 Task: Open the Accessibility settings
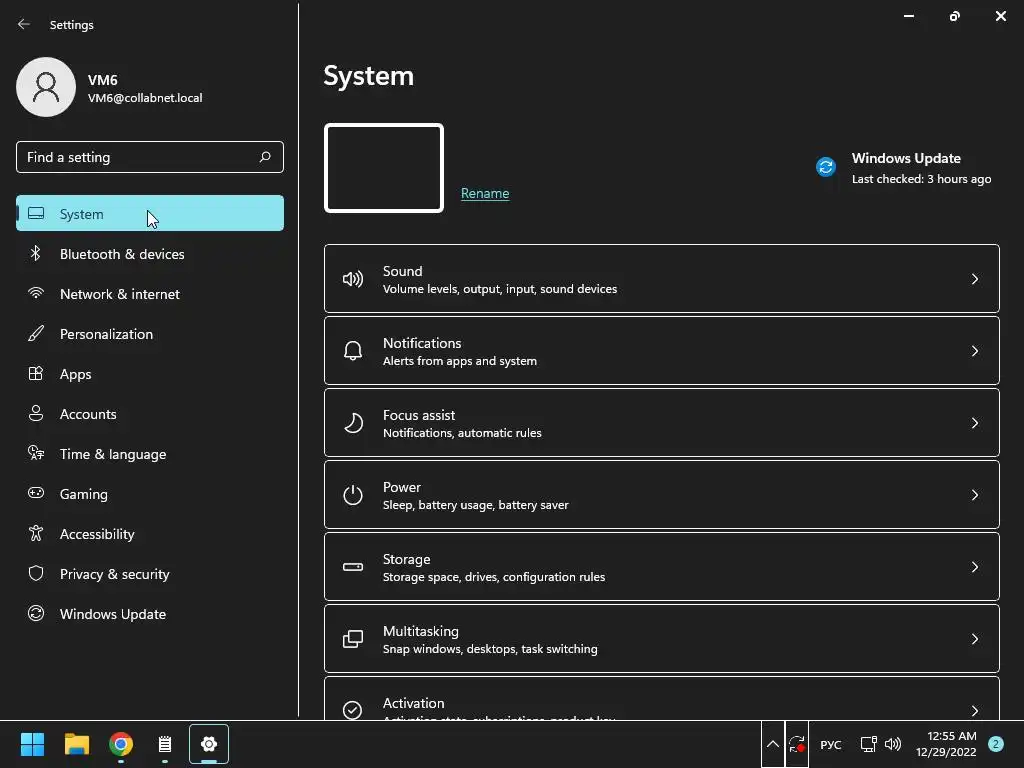pos(150,534)
